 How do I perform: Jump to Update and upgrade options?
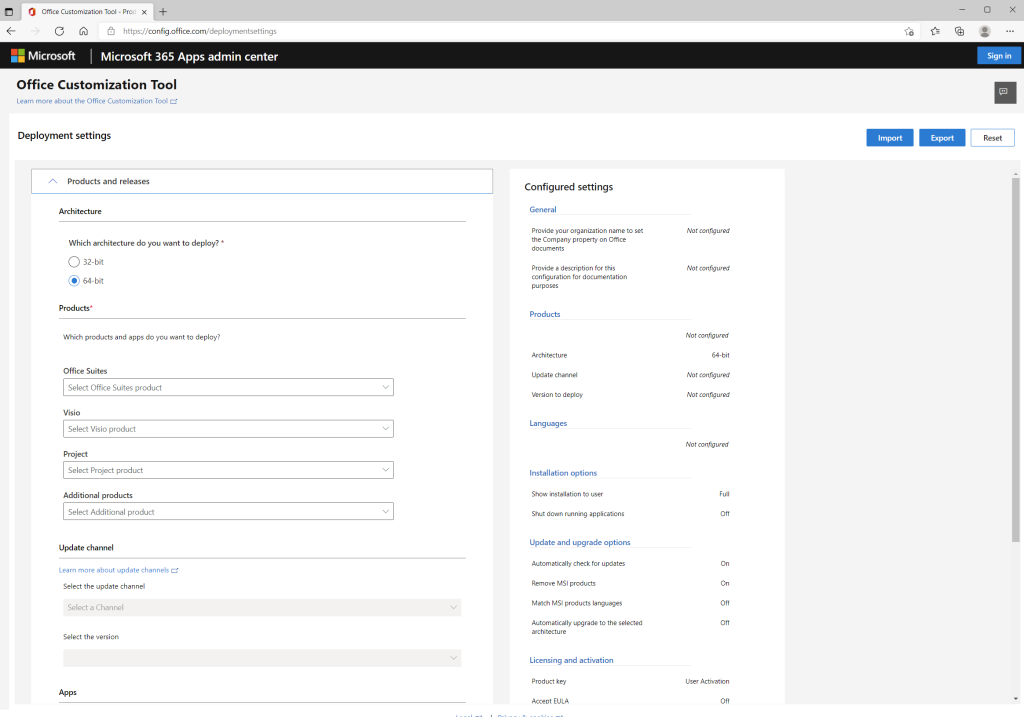(580, 542)
